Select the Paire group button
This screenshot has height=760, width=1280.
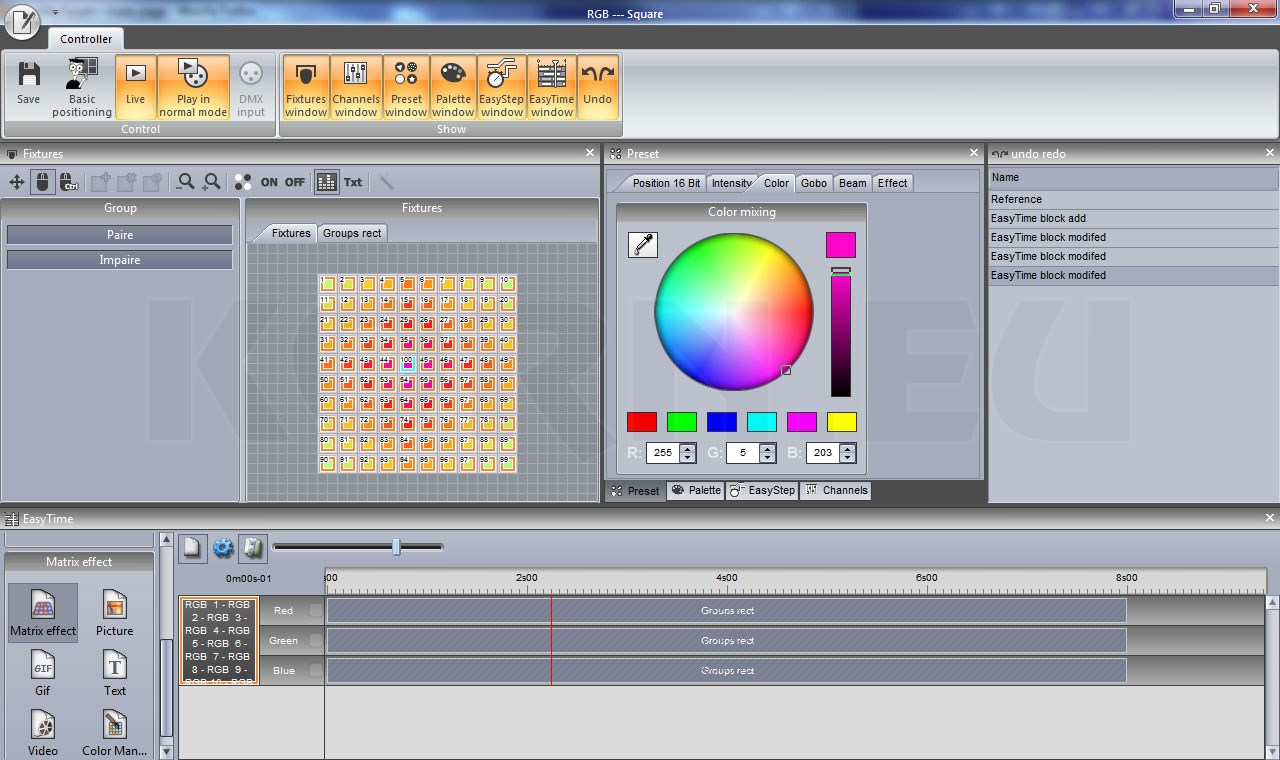click(x=120, y=235)
